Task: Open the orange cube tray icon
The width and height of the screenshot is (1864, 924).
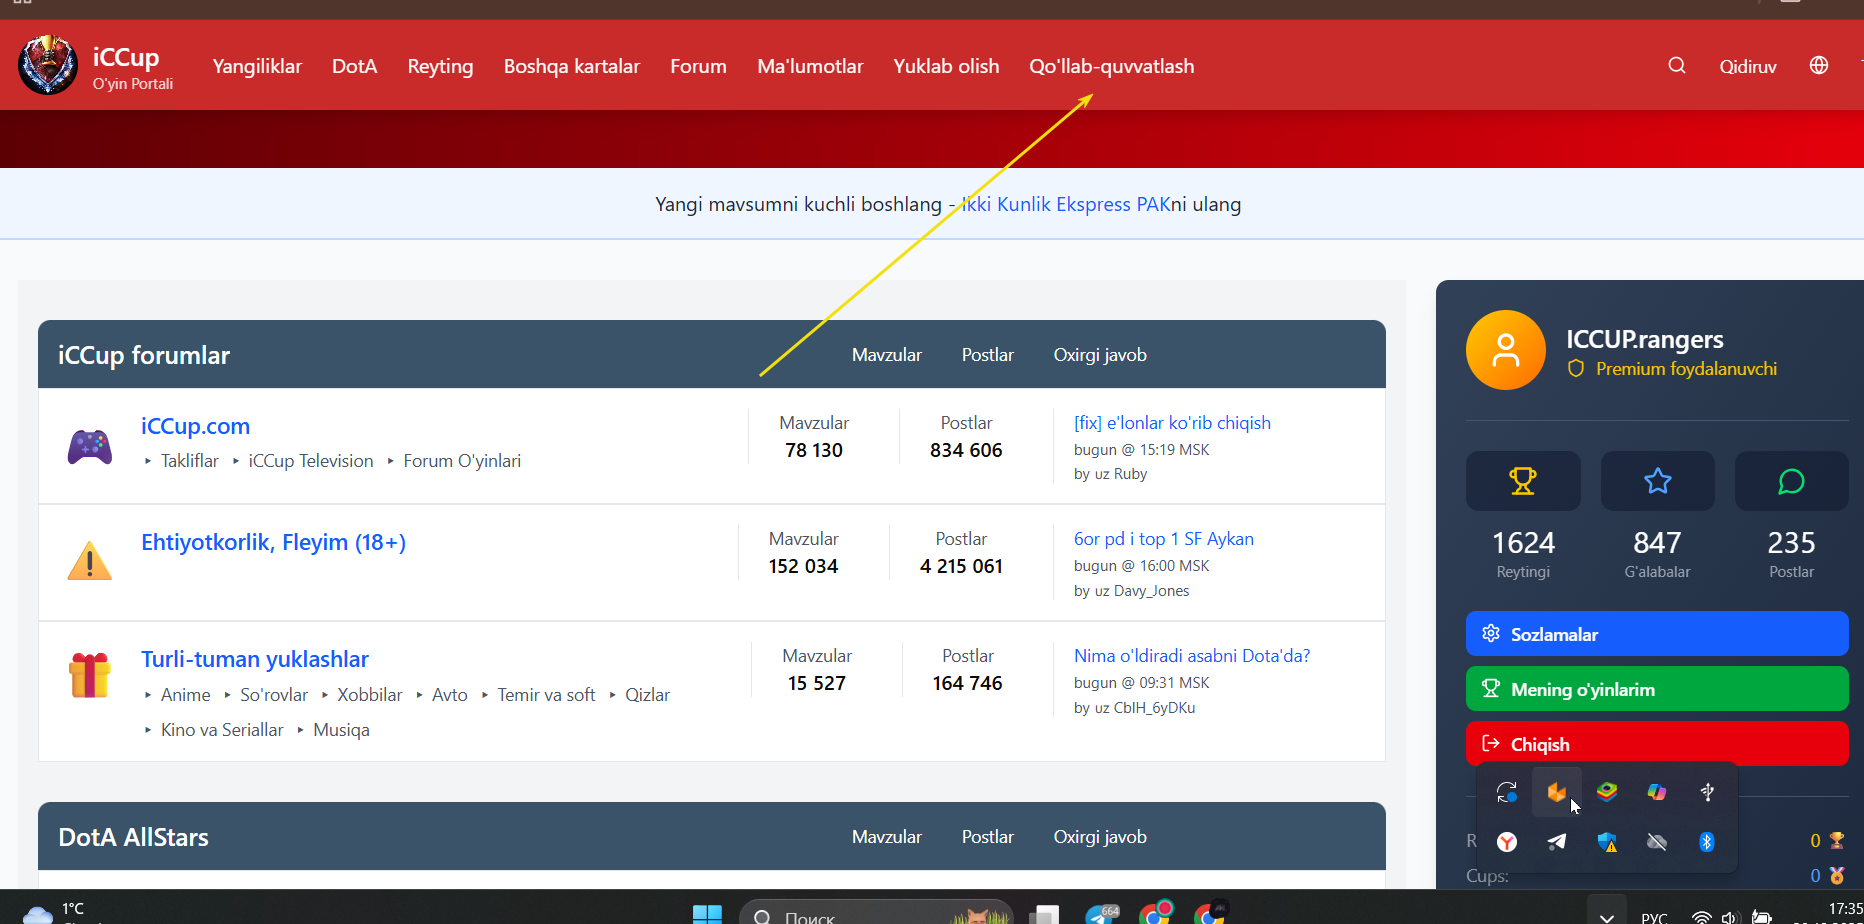Action: [x=1556, y=792]
